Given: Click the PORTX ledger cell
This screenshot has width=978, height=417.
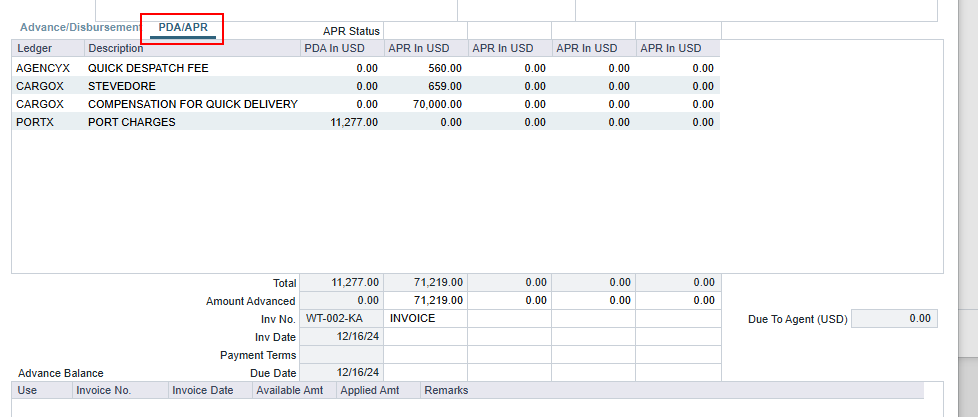Looking at the screenshot, I should [x=36, y=122].
